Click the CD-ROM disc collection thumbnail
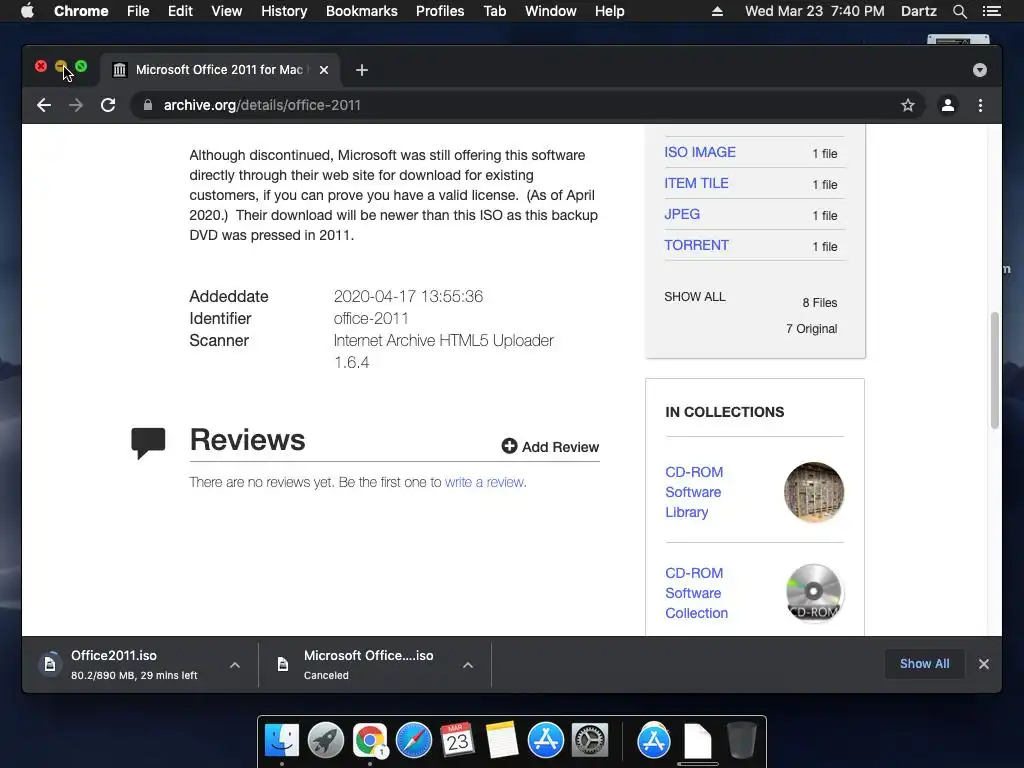The width and height of the screenshot is (1024, 768). 814,593
